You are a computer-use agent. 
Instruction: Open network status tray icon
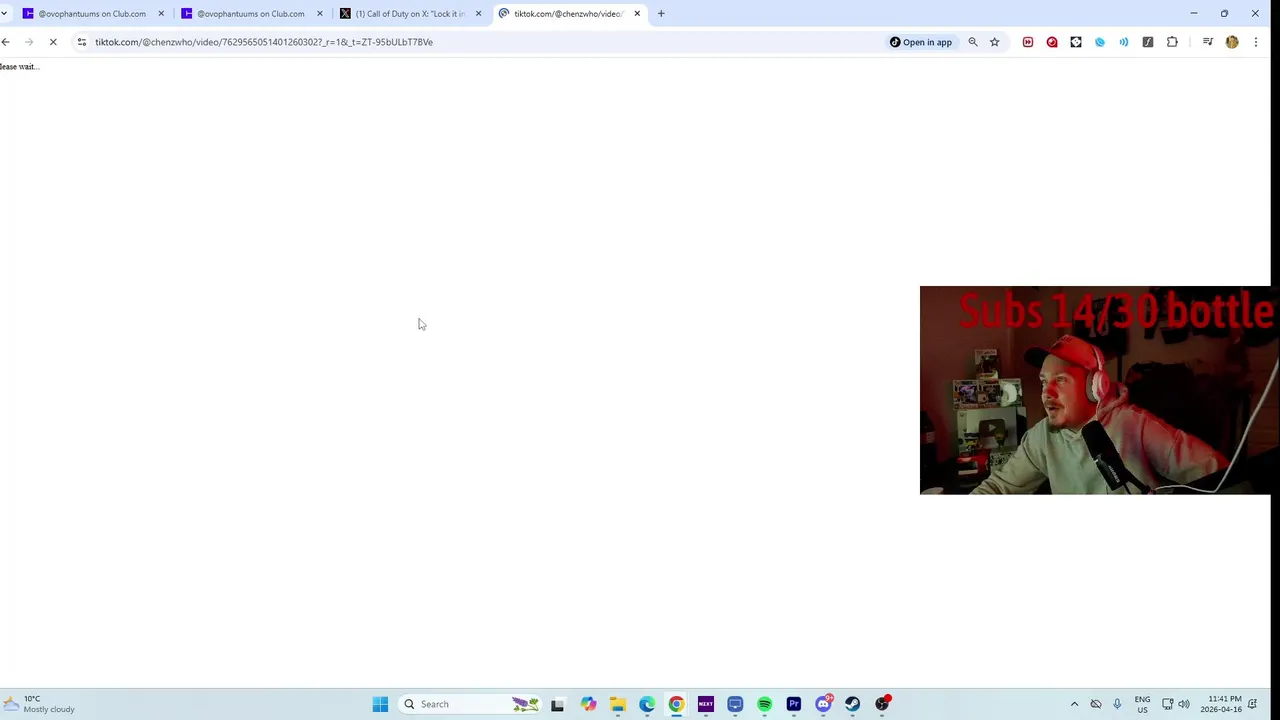[x=1167, y=704]
